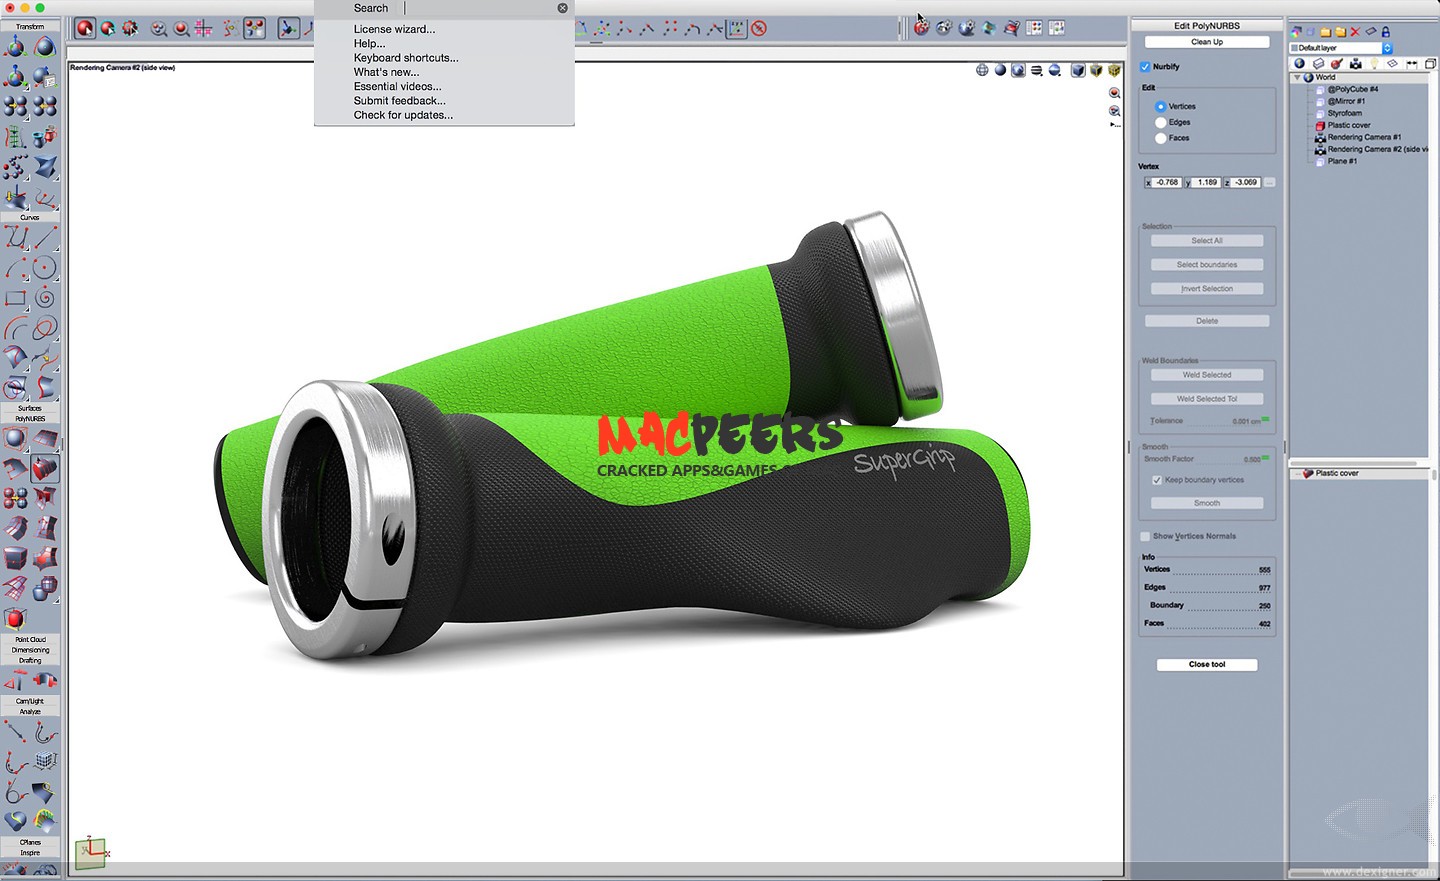
Task: Choose Check for updates menu item
Action: pyautogui.click(x=403, y=115)
